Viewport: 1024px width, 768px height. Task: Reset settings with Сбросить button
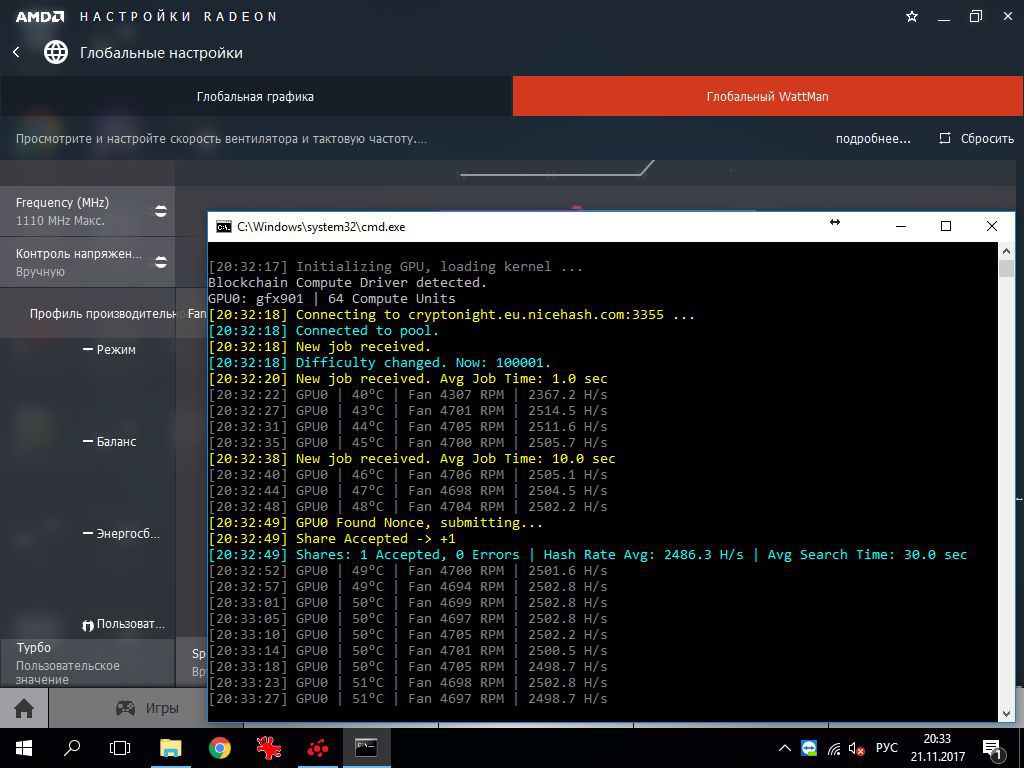(976, 138)
